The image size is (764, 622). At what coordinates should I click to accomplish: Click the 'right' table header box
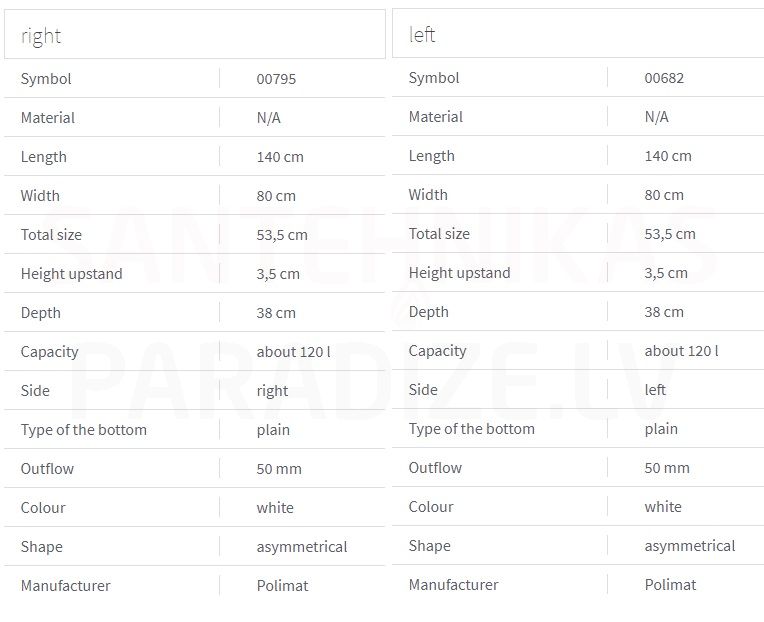pos(195,34)
